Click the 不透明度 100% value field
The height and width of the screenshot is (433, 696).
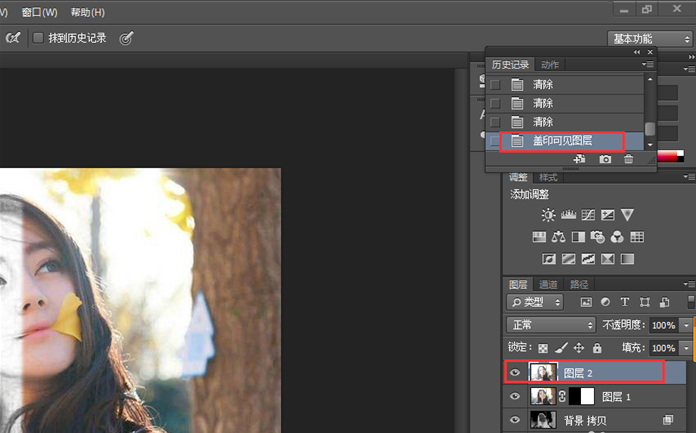(x=664, y=326)
